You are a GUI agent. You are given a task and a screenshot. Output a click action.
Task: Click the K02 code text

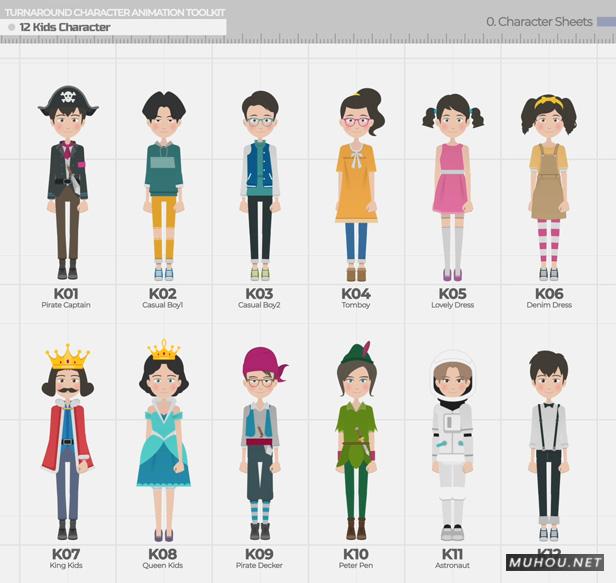(x=163, y=293)
